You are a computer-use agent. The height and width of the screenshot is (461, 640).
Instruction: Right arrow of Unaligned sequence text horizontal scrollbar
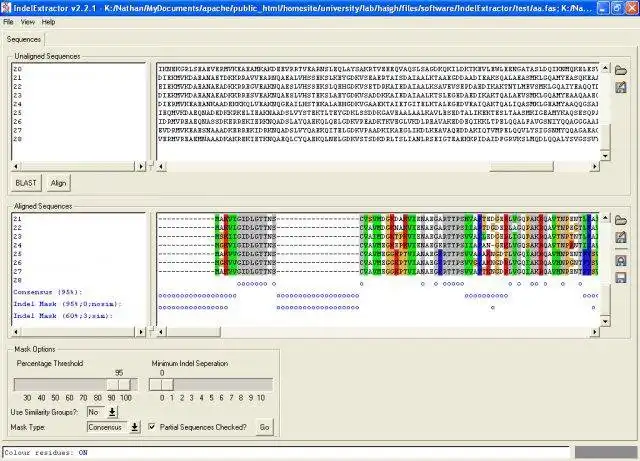point(595,166)
